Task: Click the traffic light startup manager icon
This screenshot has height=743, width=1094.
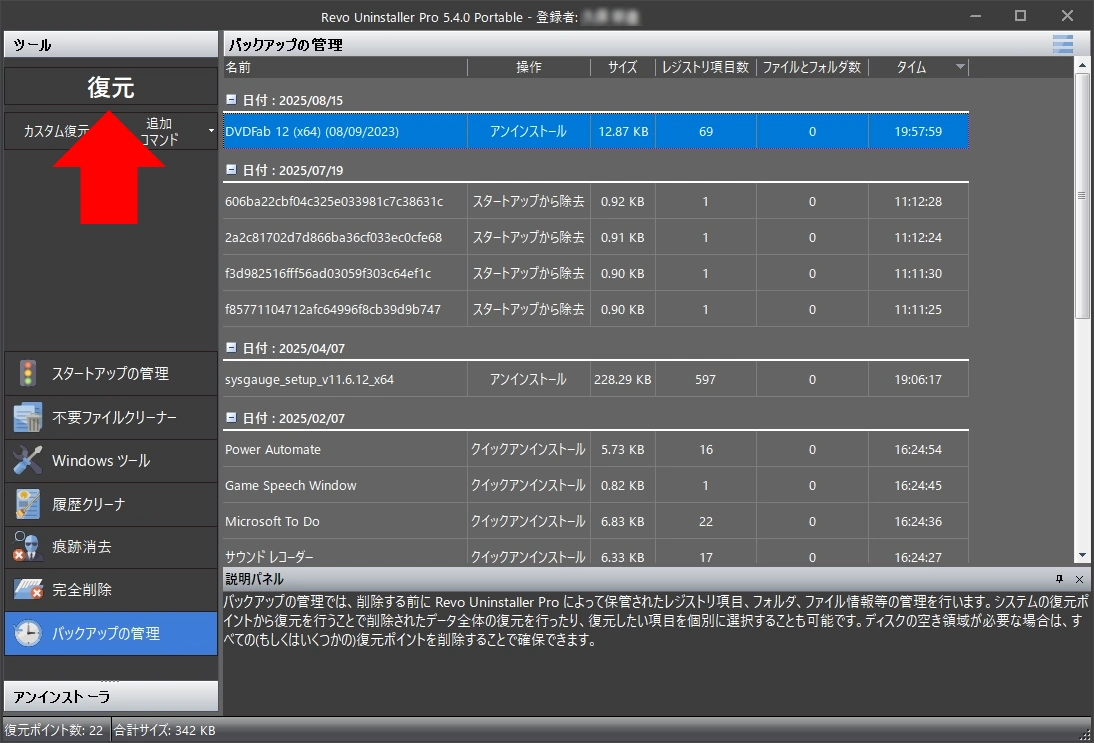Action: click(28, 373)
